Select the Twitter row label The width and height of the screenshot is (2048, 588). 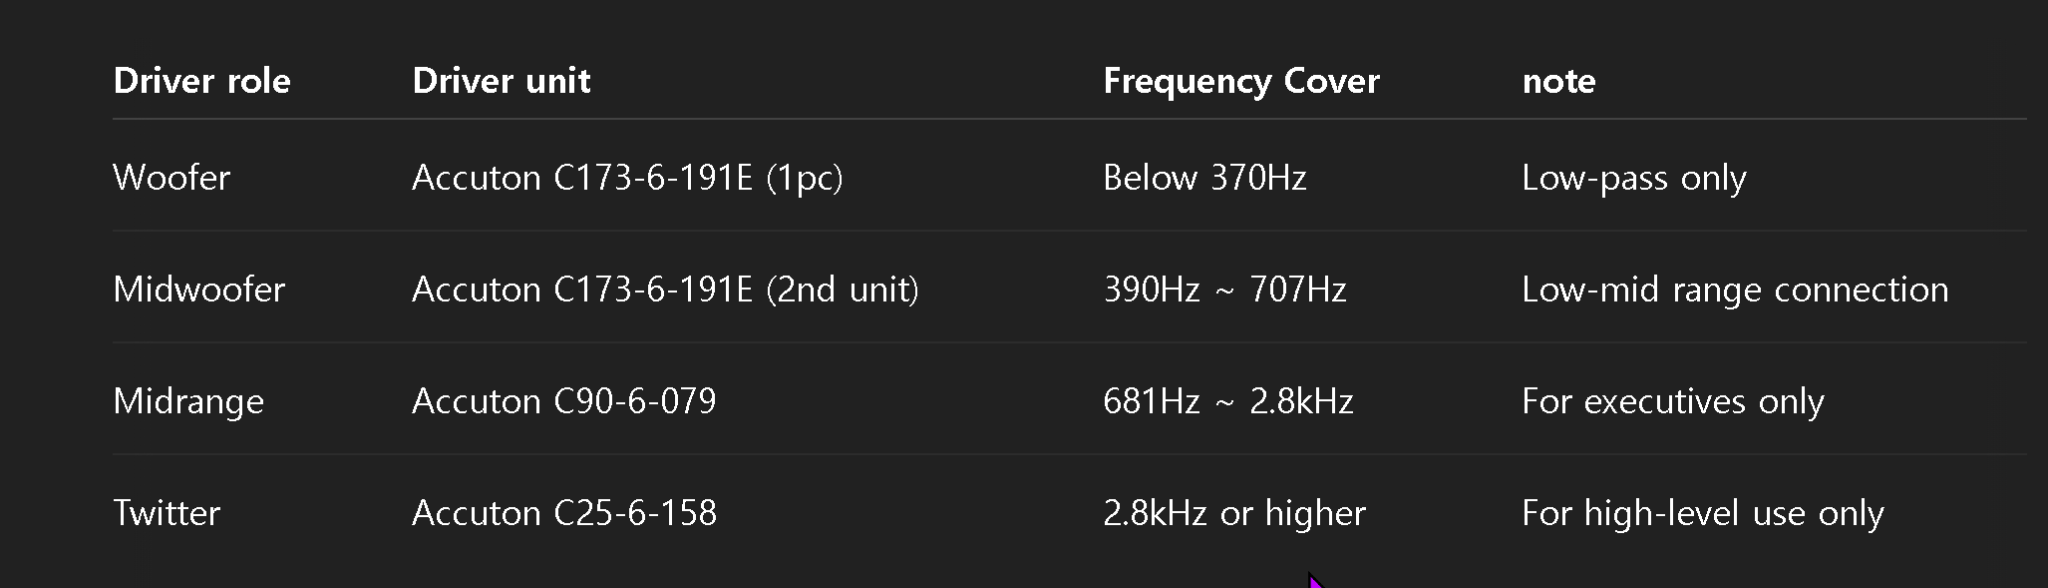(166, 514)
